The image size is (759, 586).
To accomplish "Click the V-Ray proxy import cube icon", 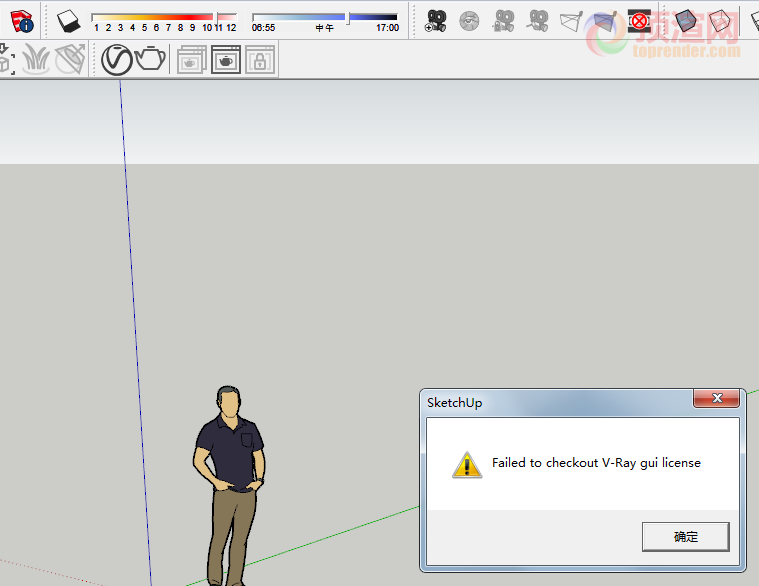I will [x=7, y=59].
